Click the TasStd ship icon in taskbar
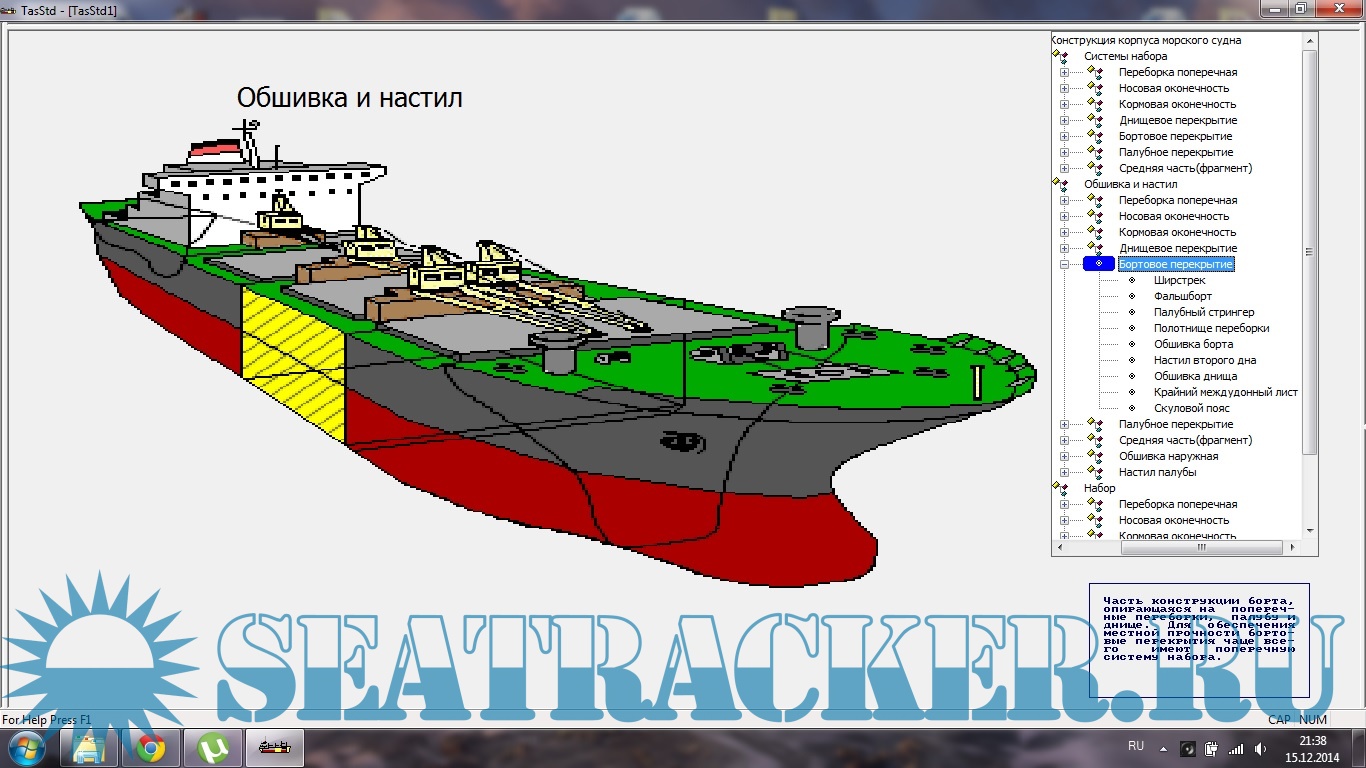This screenshot has width=1366, height=768. (274, 748)
